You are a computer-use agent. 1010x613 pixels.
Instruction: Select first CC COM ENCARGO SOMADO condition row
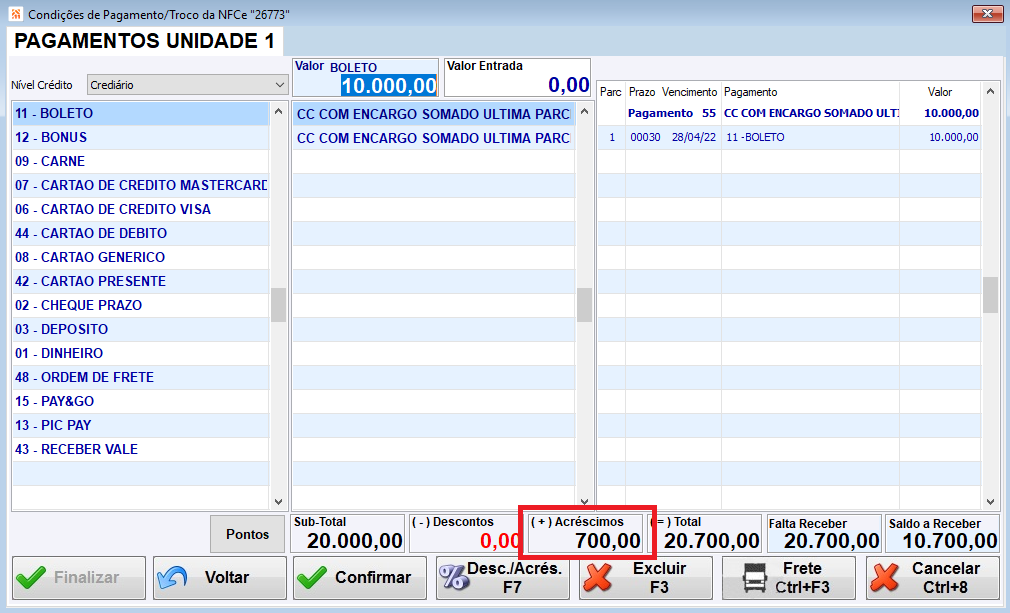click(x=434, y=114)
